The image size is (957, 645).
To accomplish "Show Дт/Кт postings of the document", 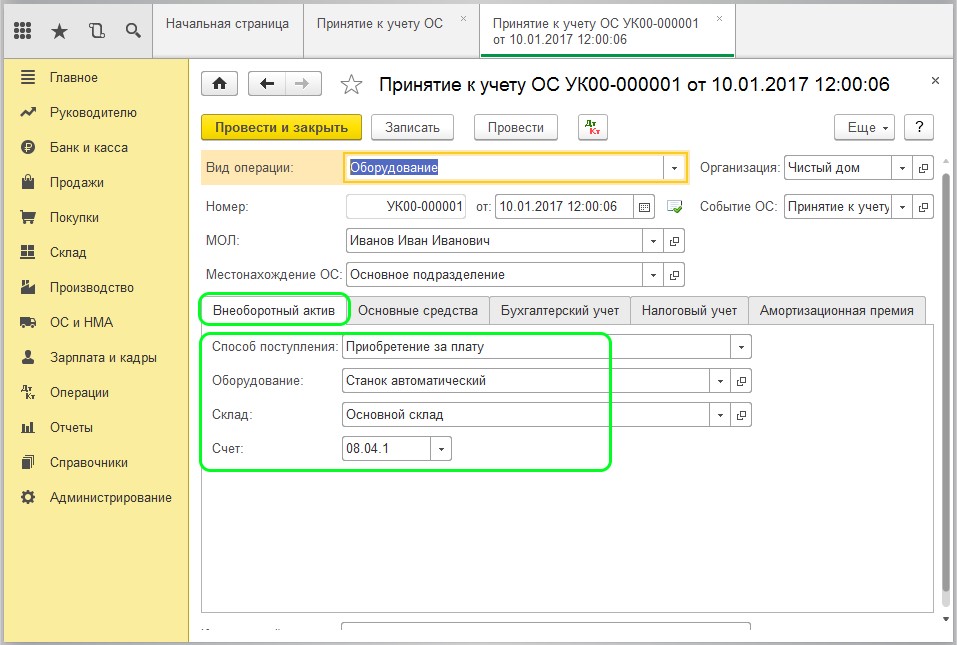I will click(593, 127).
